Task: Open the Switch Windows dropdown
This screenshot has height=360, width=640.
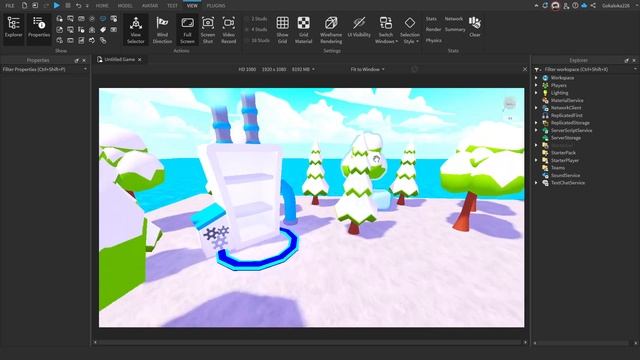Action: coord(386,29)
